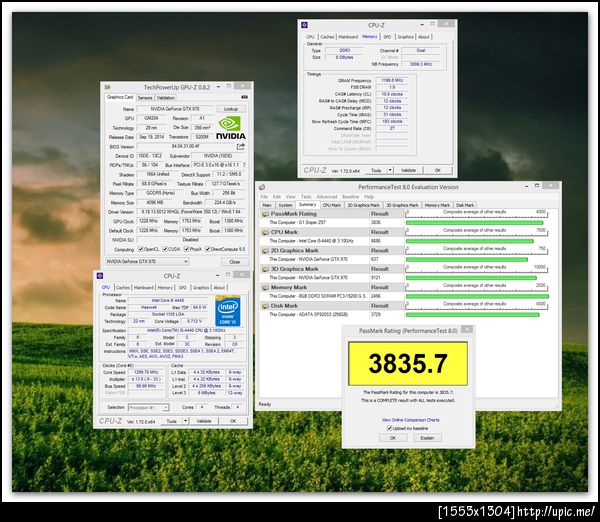Open Caches tab in the lower CPU-Z window
600x522 pixels.
pyautogui.click(x=123, y=287)
